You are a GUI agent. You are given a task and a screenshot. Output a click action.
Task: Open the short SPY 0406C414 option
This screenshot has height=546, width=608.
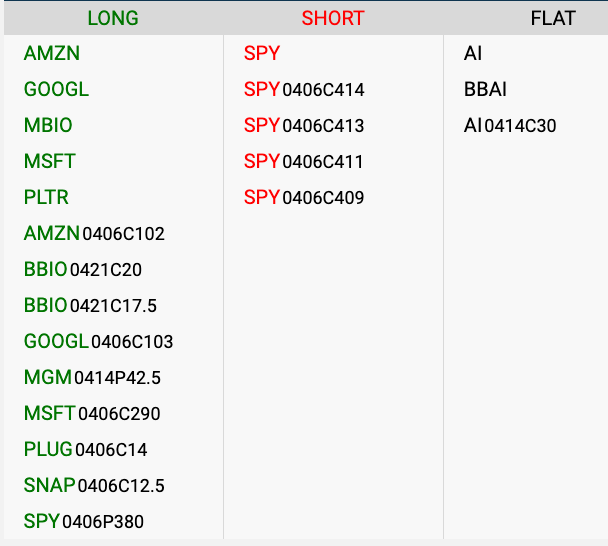(x=304, y=90)
